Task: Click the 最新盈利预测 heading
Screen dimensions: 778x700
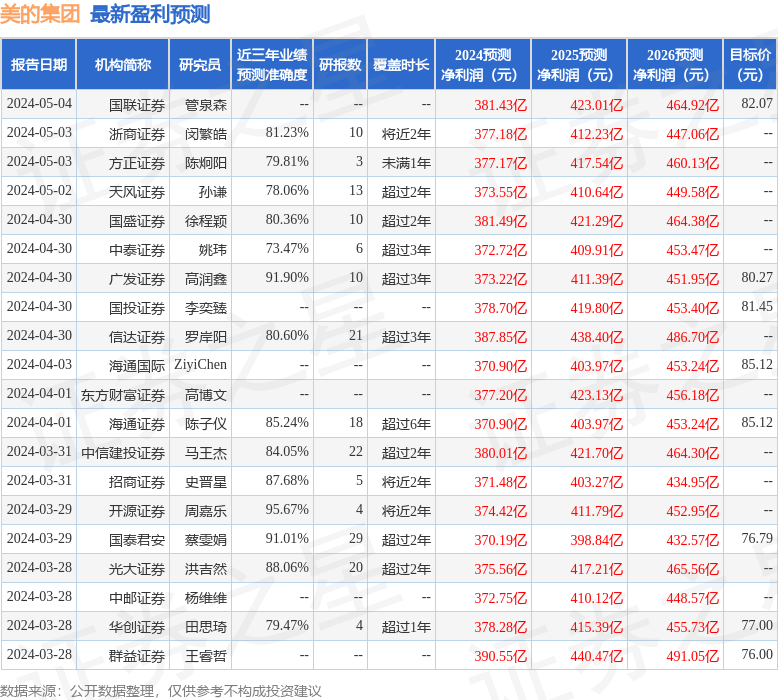Action: [x=150, y=14]
